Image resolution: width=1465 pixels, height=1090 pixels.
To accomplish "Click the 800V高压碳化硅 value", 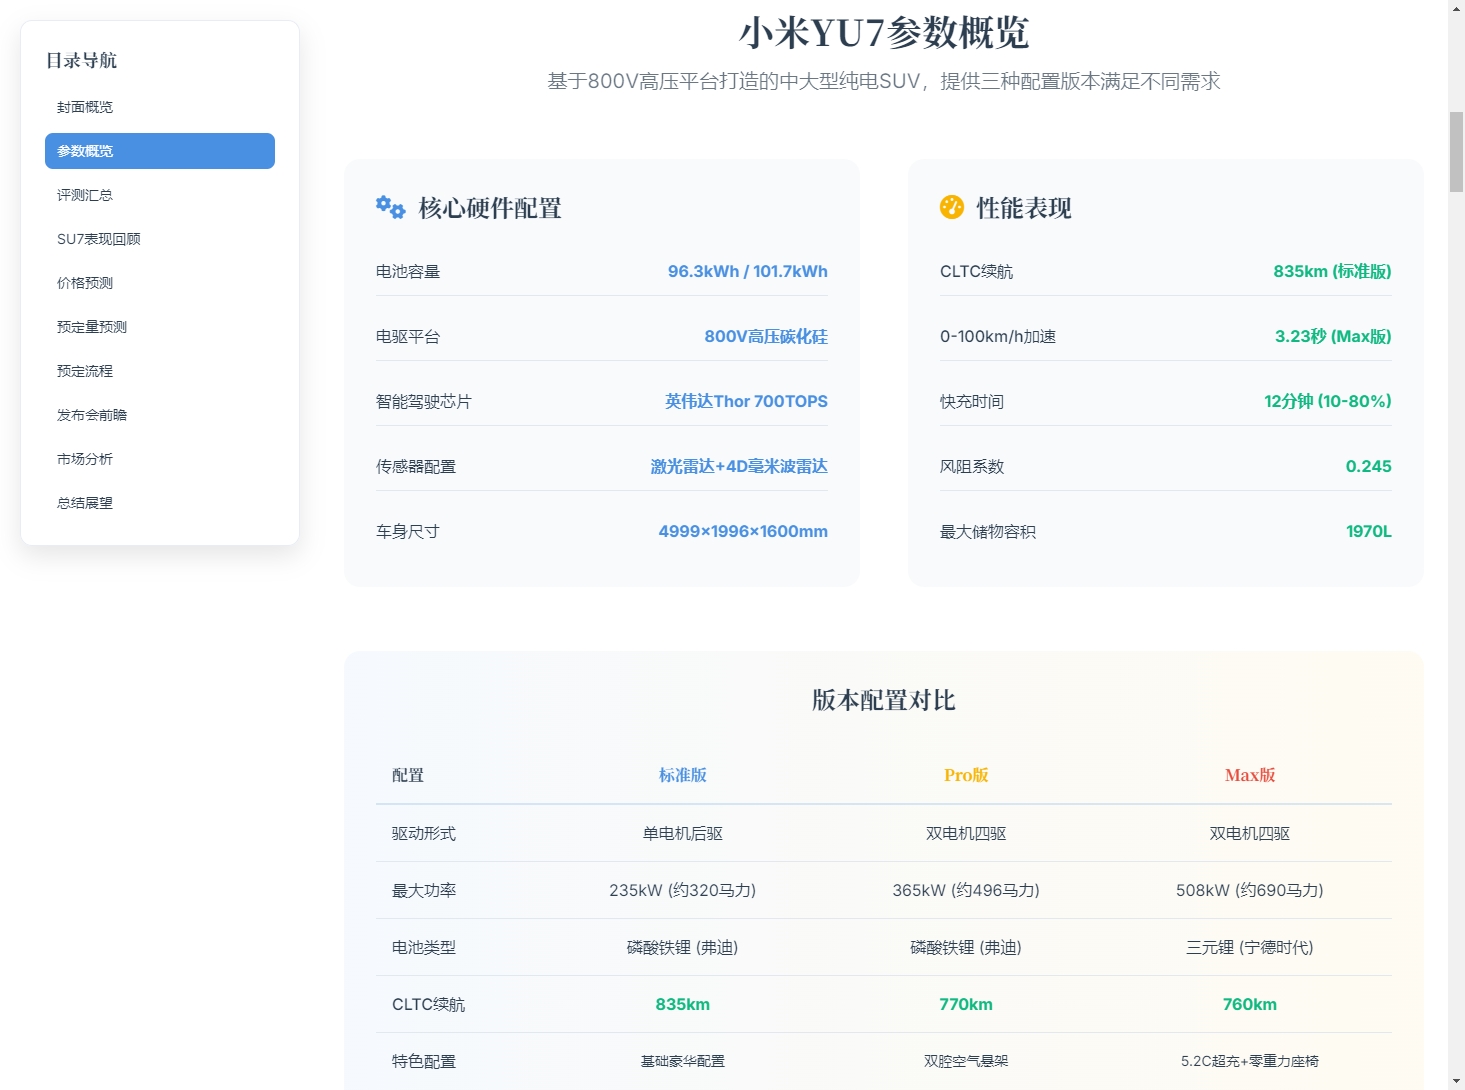I will (766, 336).
